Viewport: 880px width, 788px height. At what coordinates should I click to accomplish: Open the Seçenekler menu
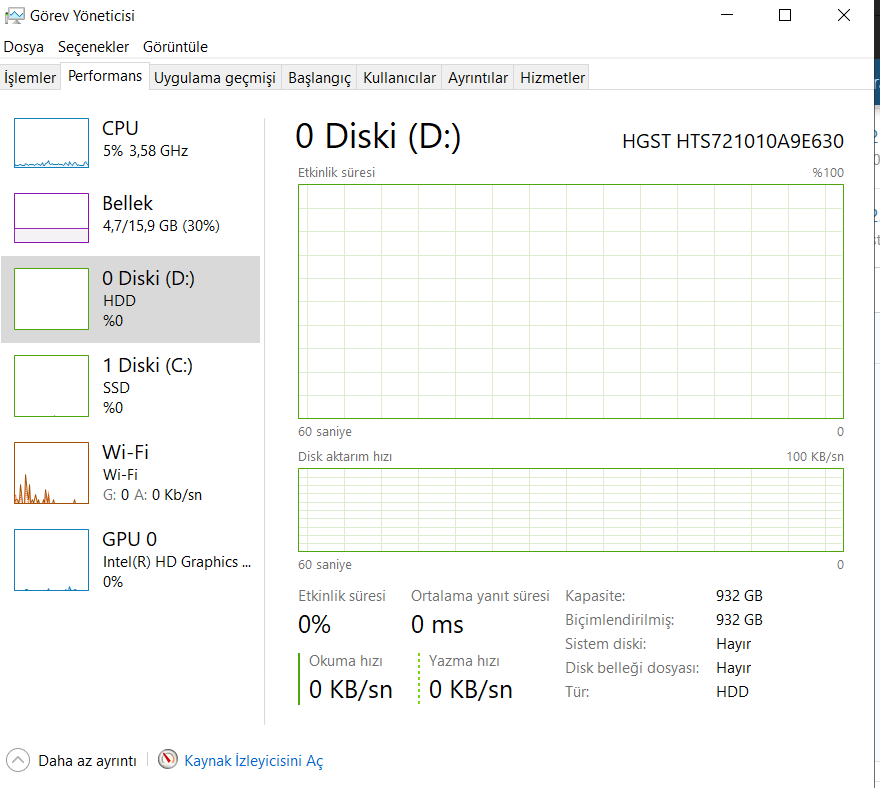coord(93,47)
